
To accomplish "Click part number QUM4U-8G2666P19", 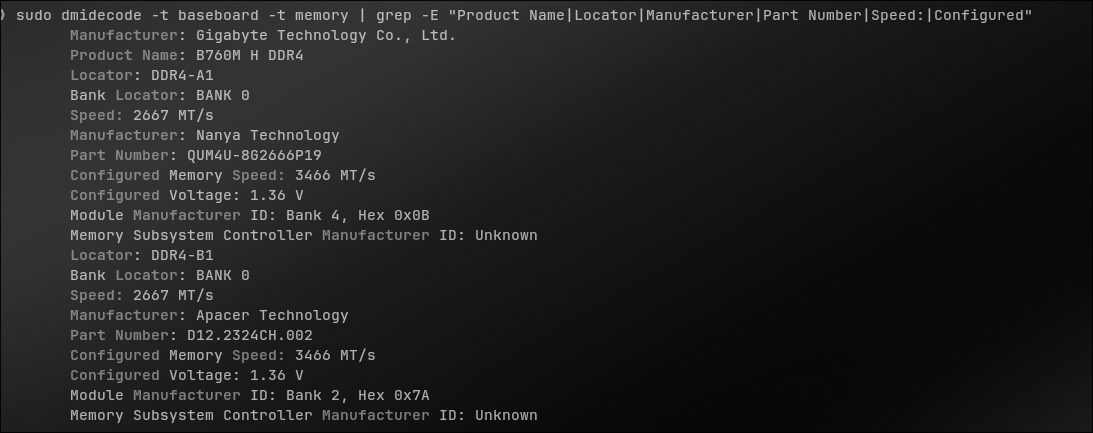I will [x=254, y=155].
